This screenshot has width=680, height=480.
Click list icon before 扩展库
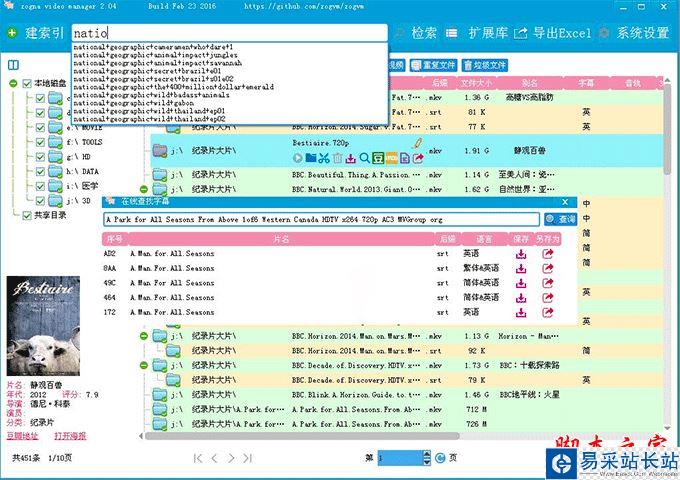click(451, 33)
